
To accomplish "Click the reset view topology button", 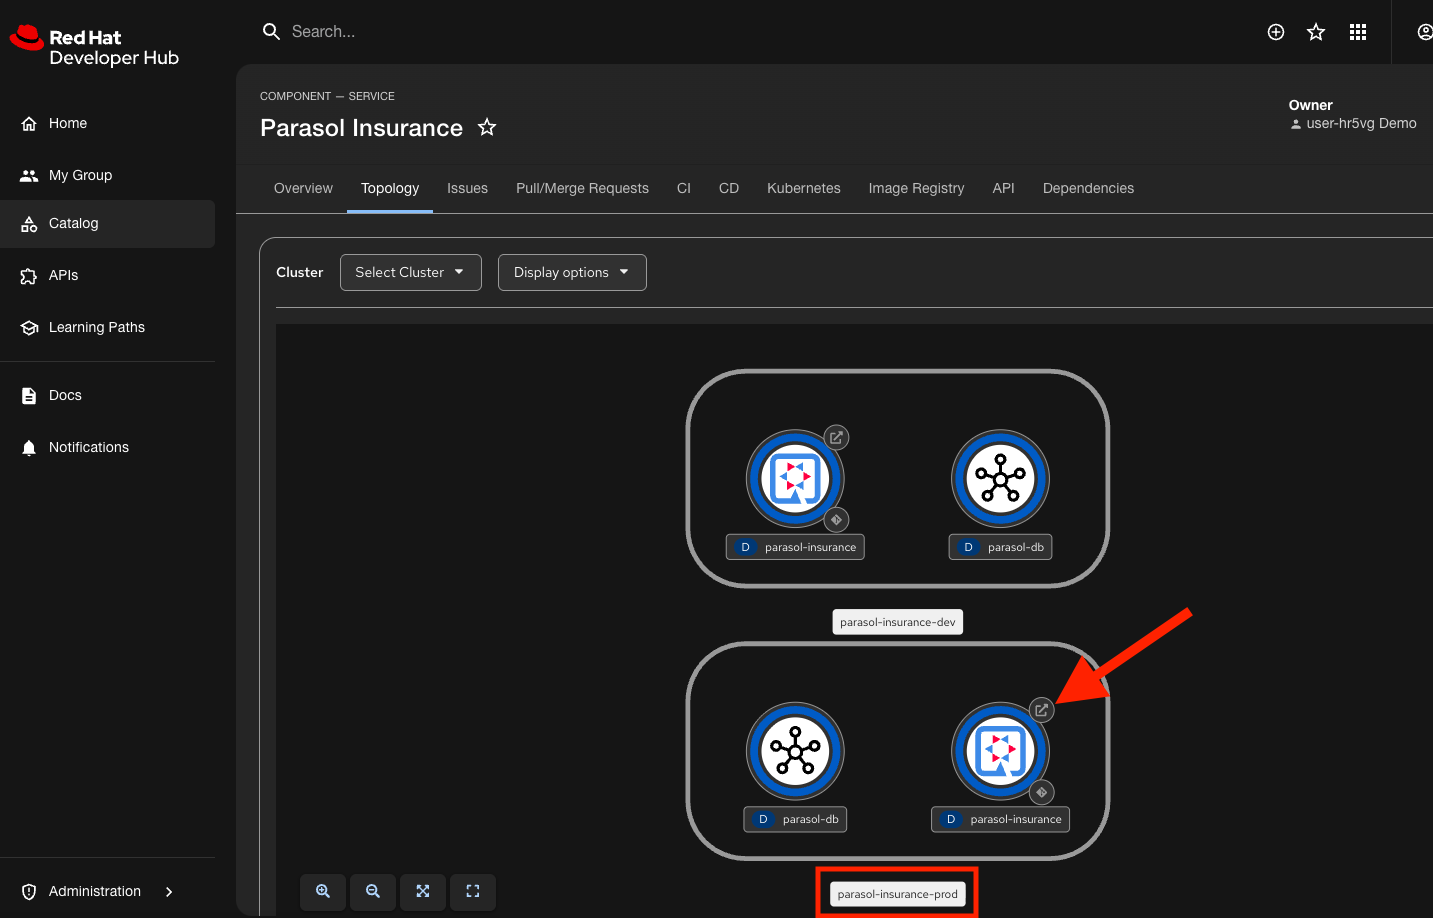I will coord(473,891).
